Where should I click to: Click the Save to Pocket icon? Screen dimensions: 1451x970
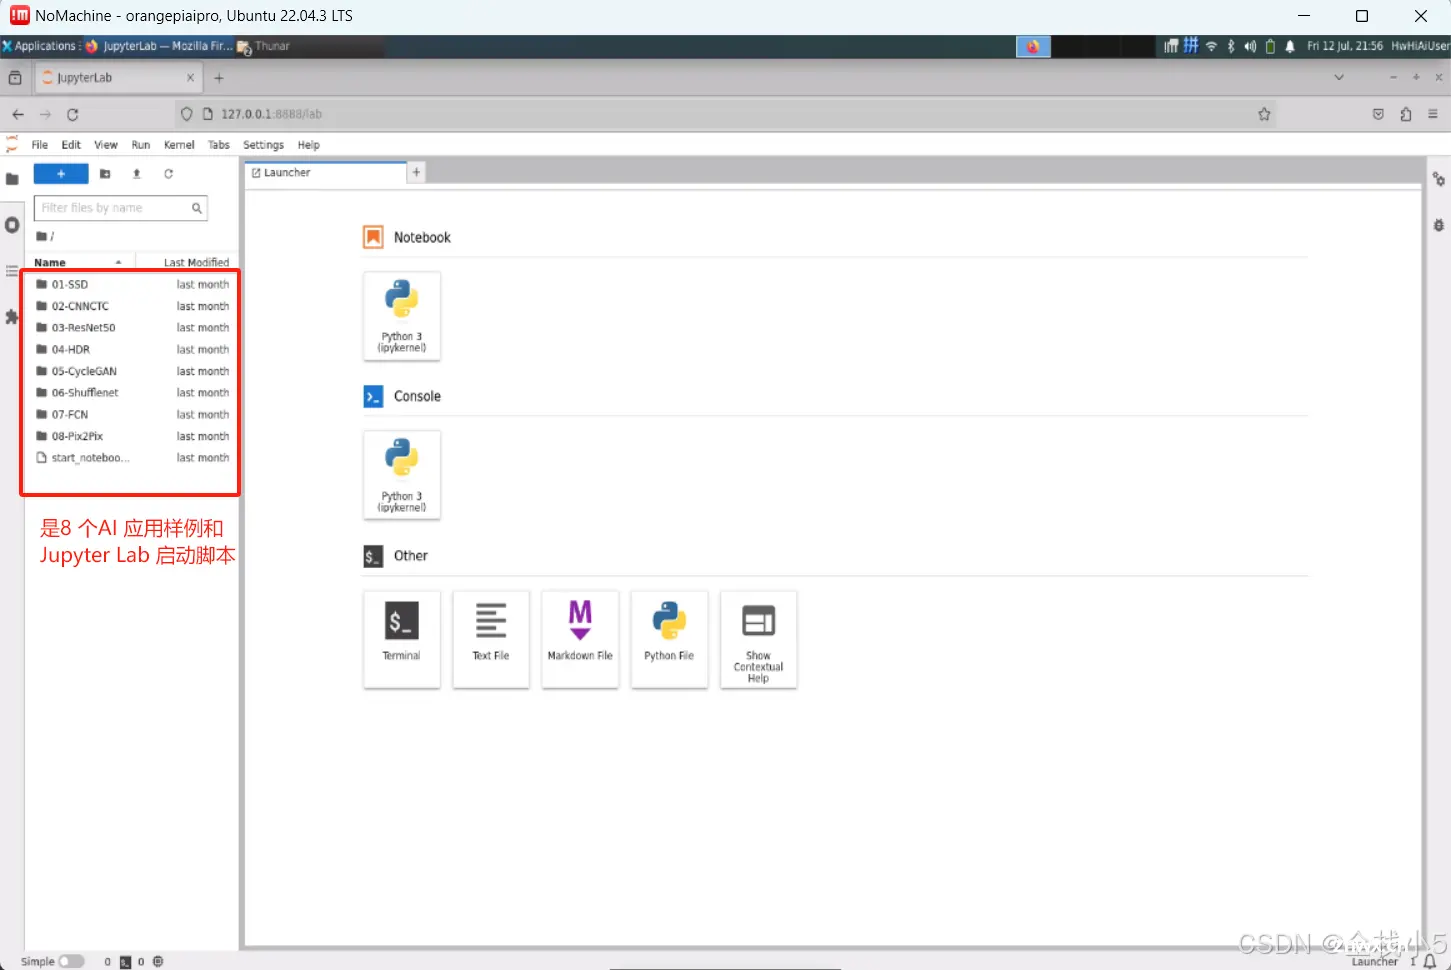pos(1378,114)
